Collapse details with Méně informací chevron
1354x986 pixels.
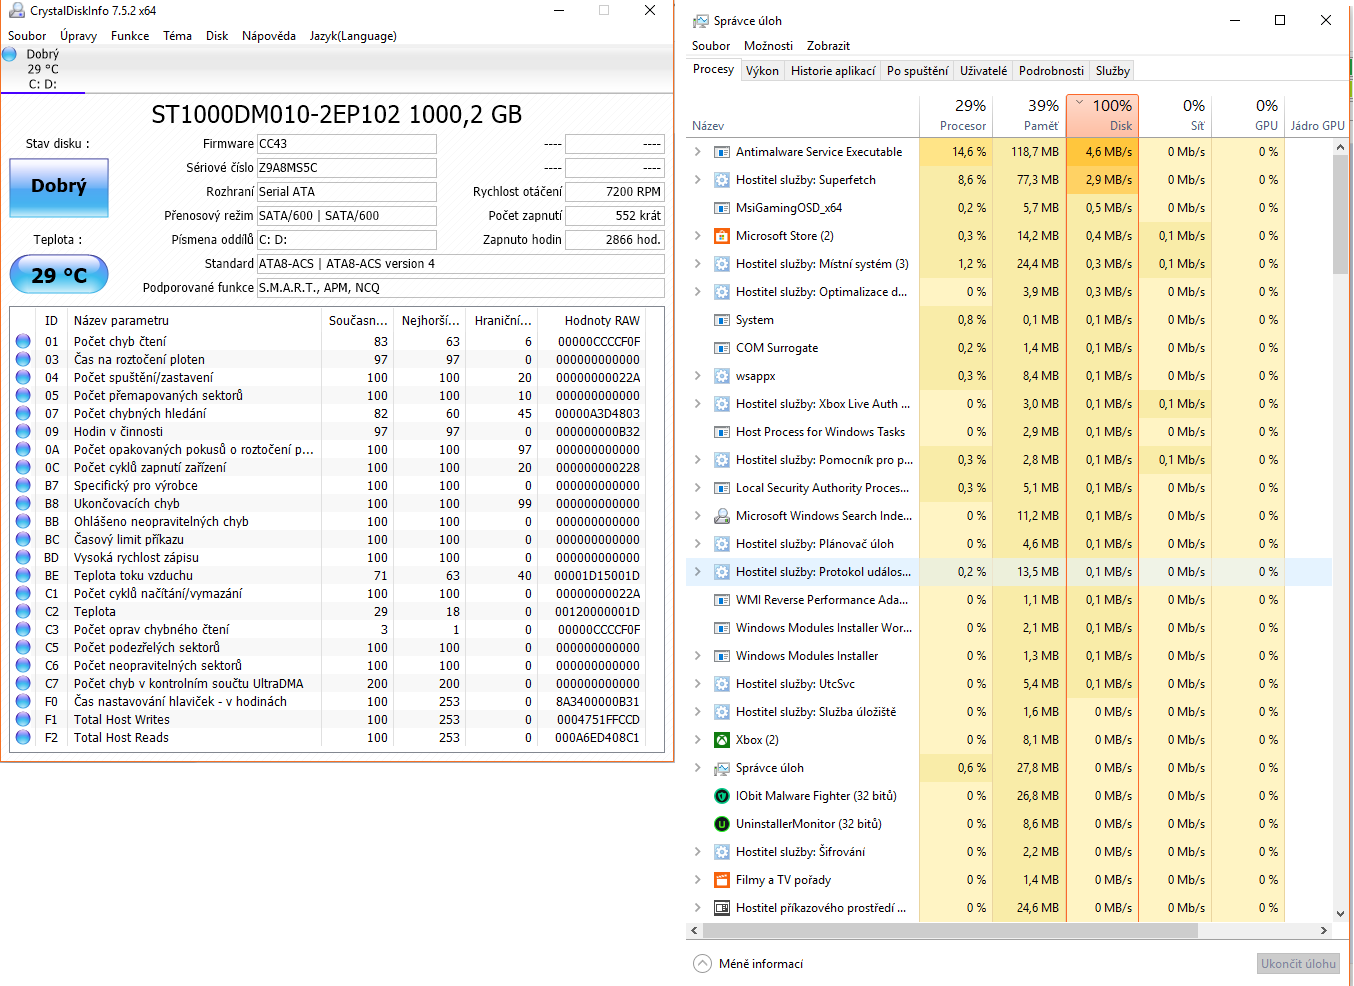coord(702,964)
